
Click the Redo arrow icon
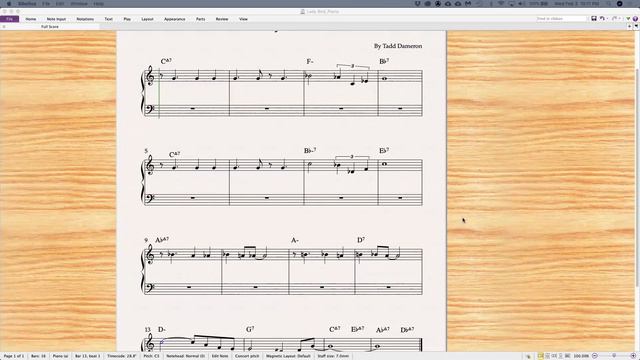tap(614, 18)
